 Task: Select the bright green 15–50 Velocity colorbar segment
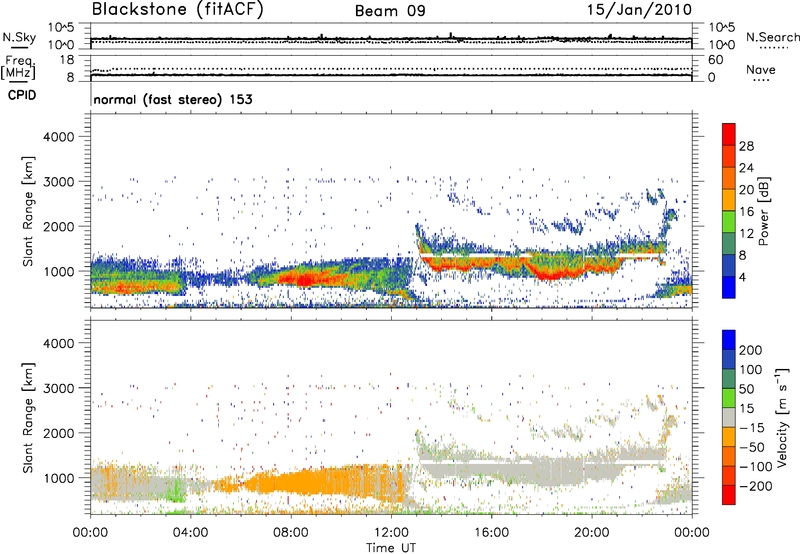pyautogui.click(x=729, y=398)
